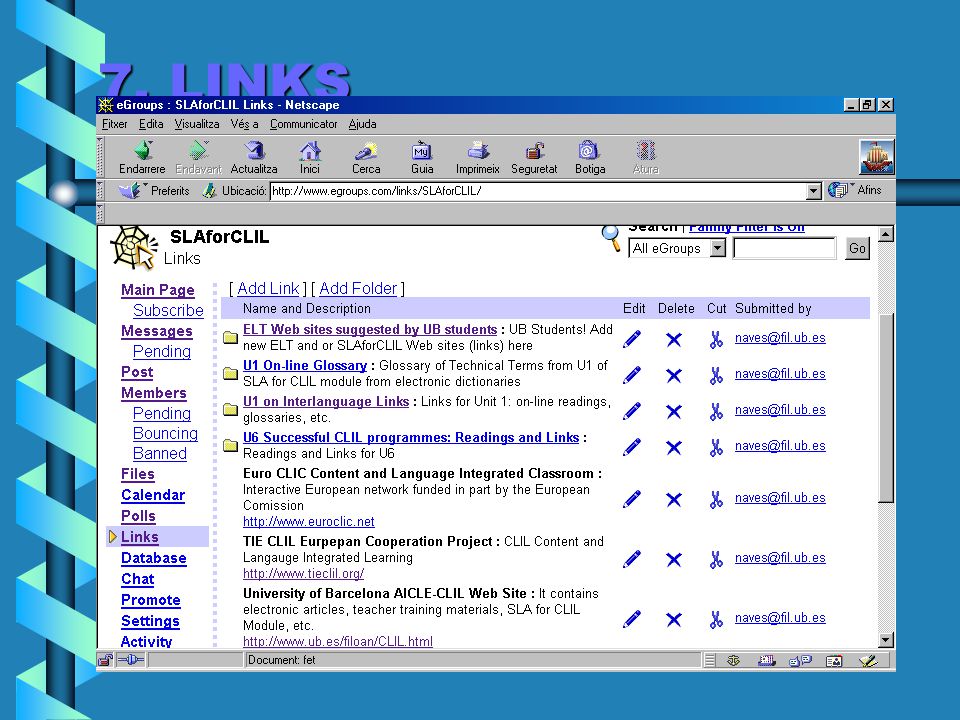Edit pencil for ELT Web sites folder

point(632,339)
